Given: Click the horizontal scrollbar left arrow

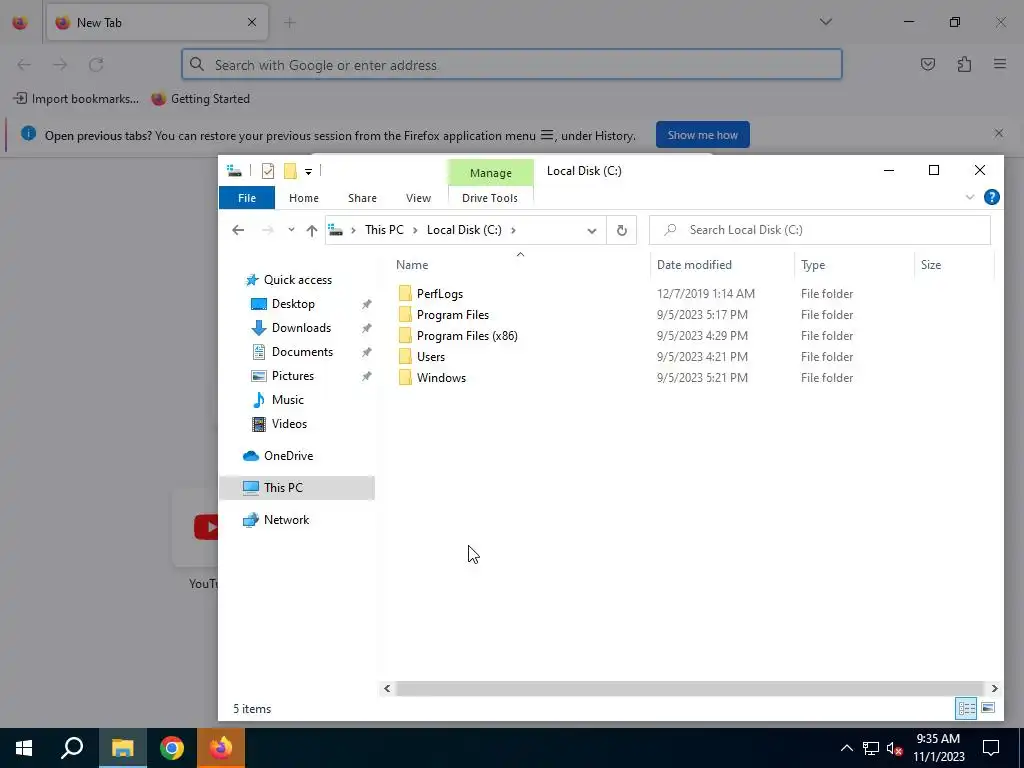Looking at the screenshot, I should point(387,688).
